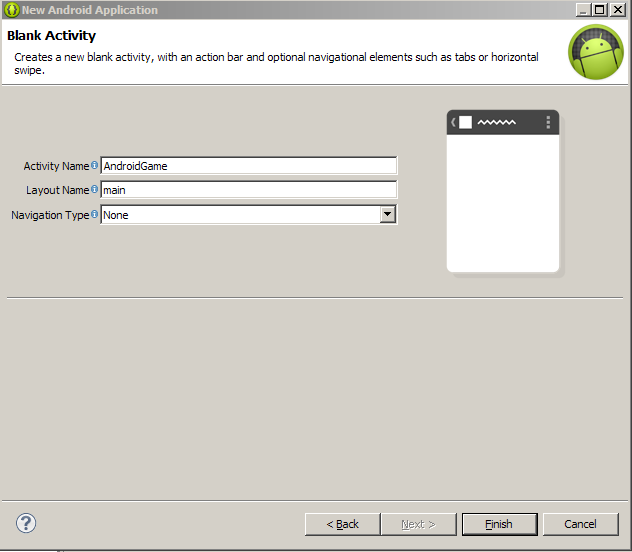The image size is (632, 552).
Task: Minimize the New Android Application window
Action: coord(583,9)
